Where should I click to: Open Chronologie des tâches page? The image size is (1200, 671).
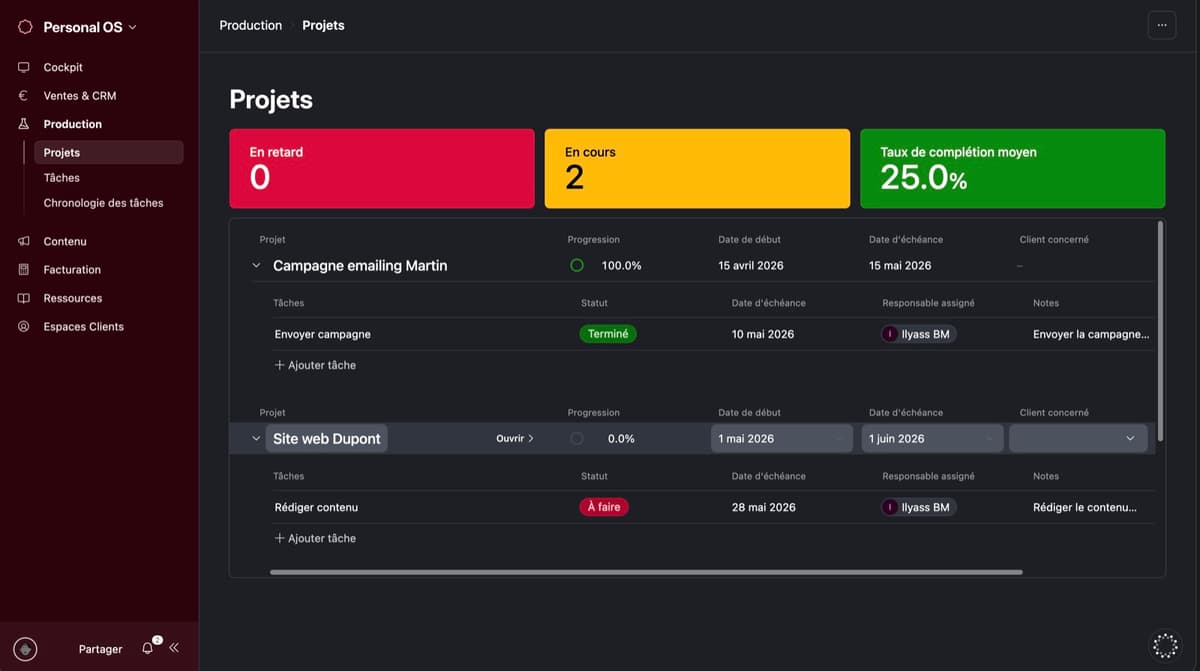click(x=104, y=203)
